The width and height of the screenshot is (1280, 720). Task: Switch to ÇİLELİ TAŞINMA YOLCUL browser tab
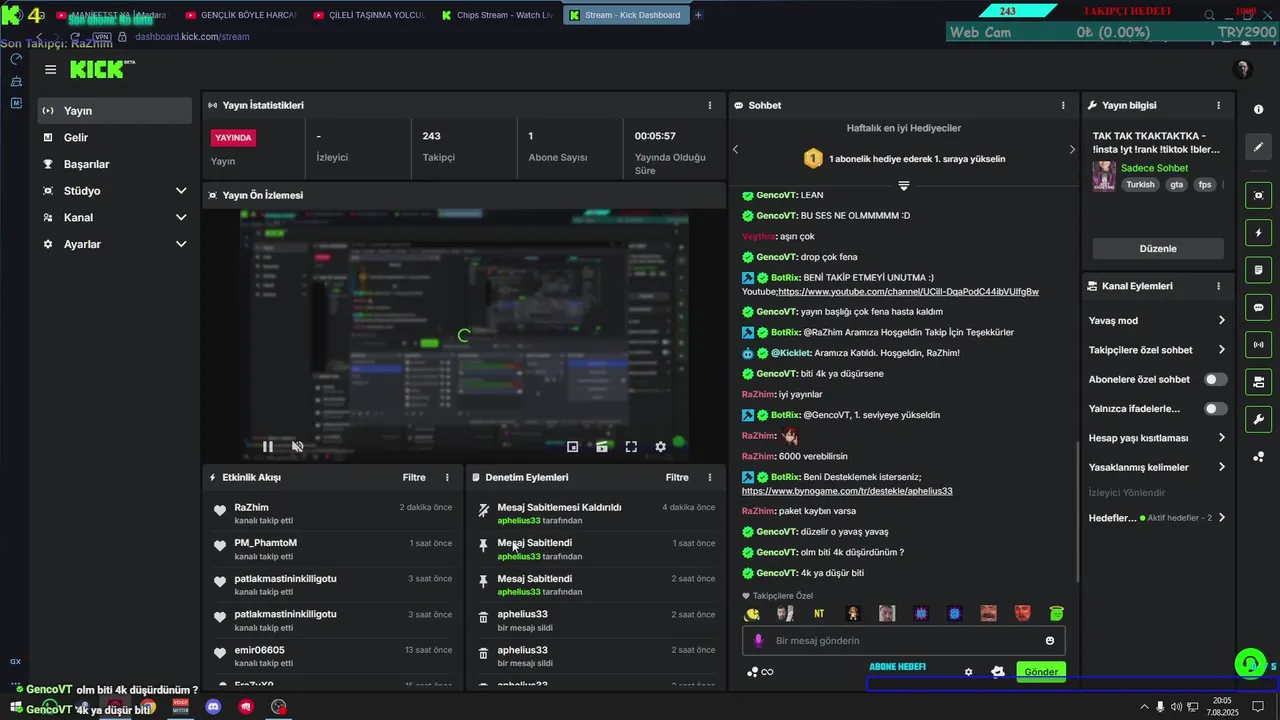369,15
